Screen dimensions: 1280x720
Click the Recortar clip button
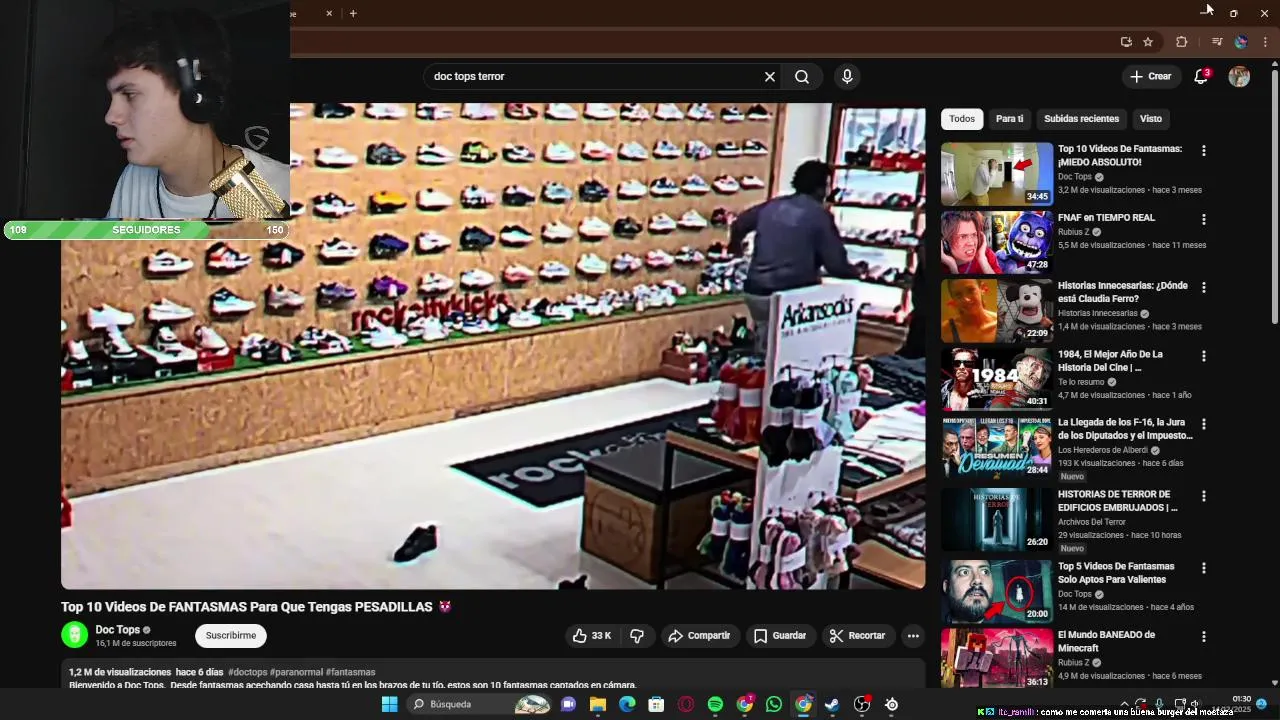tap(857, 636)
